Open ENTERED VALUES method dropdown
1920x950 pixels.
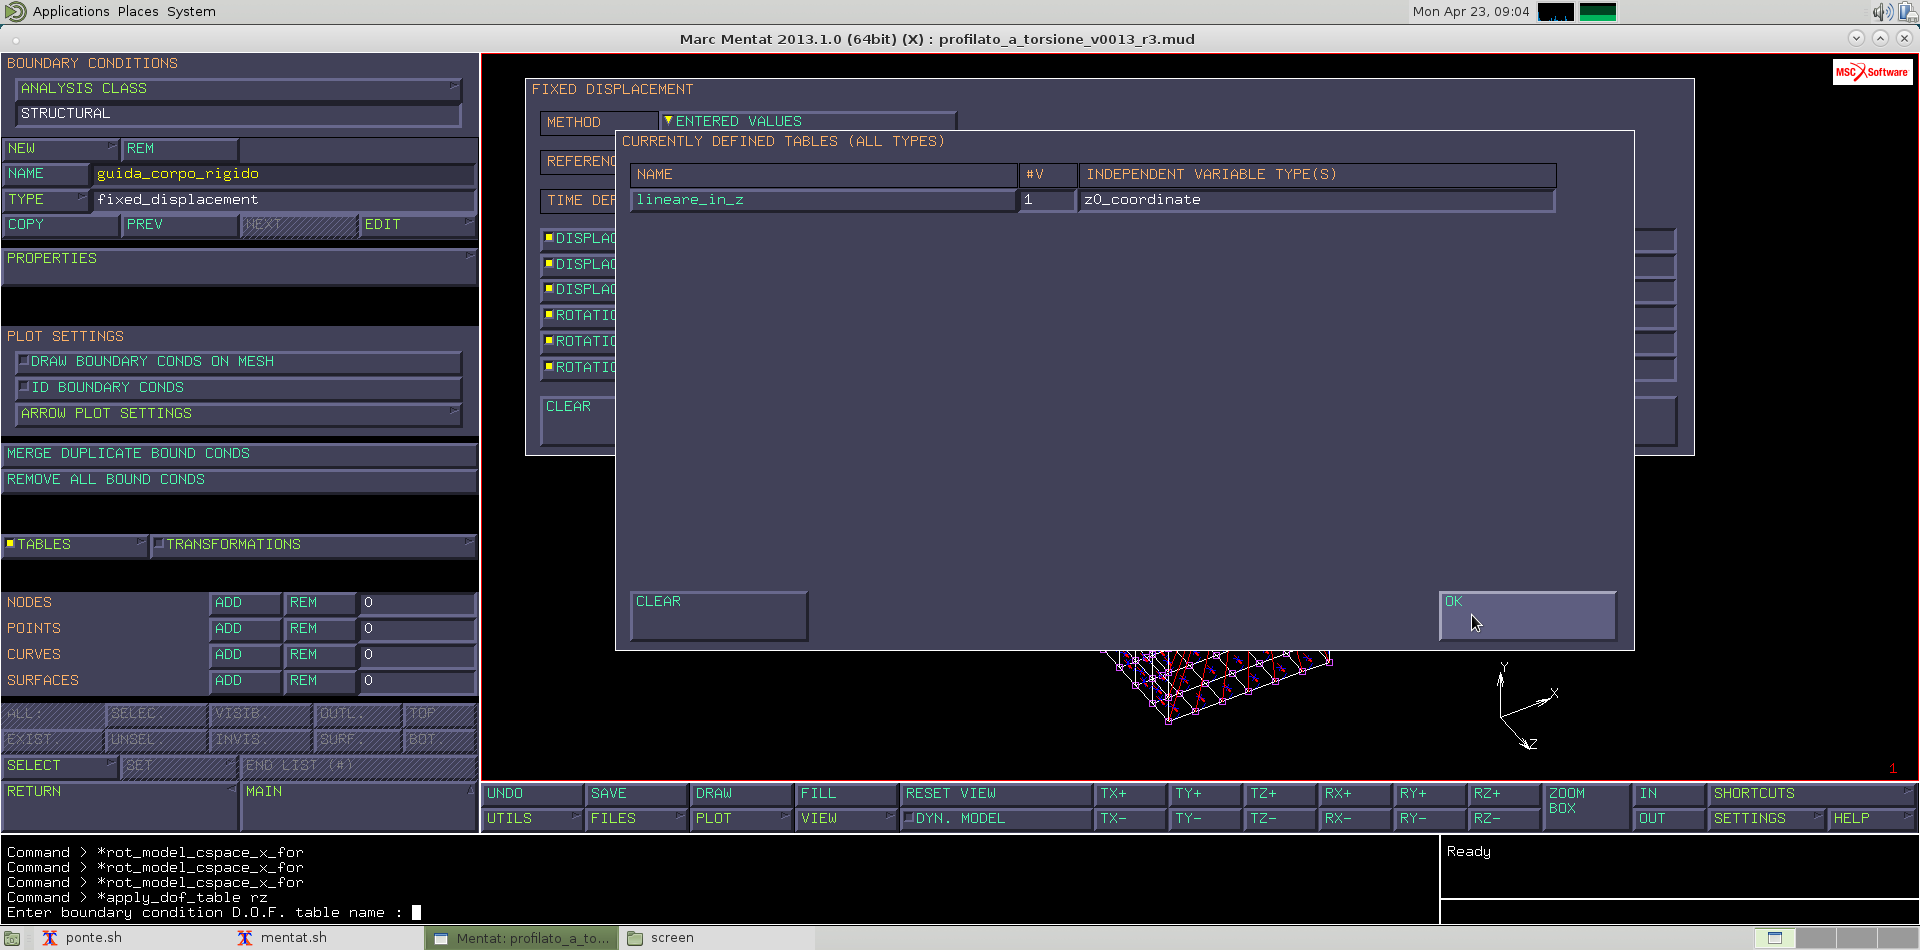[x=808, y=122]
